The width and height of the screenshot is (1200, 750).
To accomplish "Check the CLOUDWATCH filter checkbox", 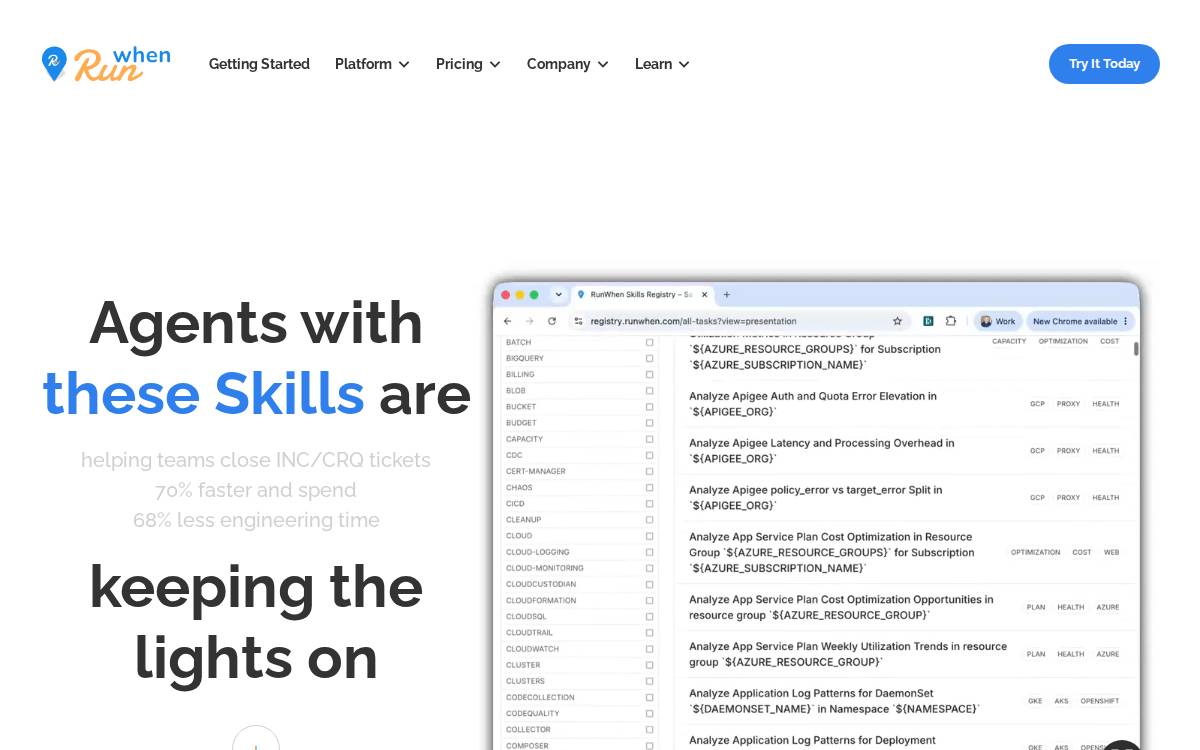I will (x=649, y=649).
